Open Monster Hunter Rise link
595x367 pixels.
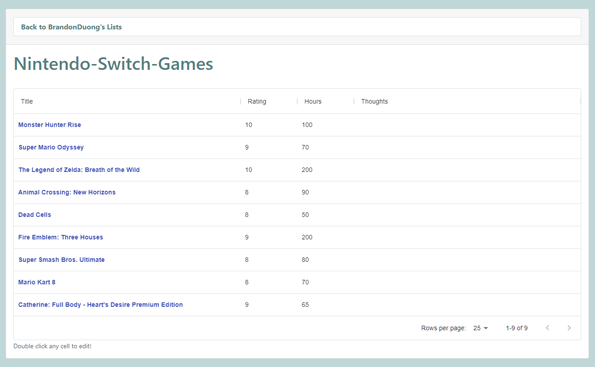point(50,125)
